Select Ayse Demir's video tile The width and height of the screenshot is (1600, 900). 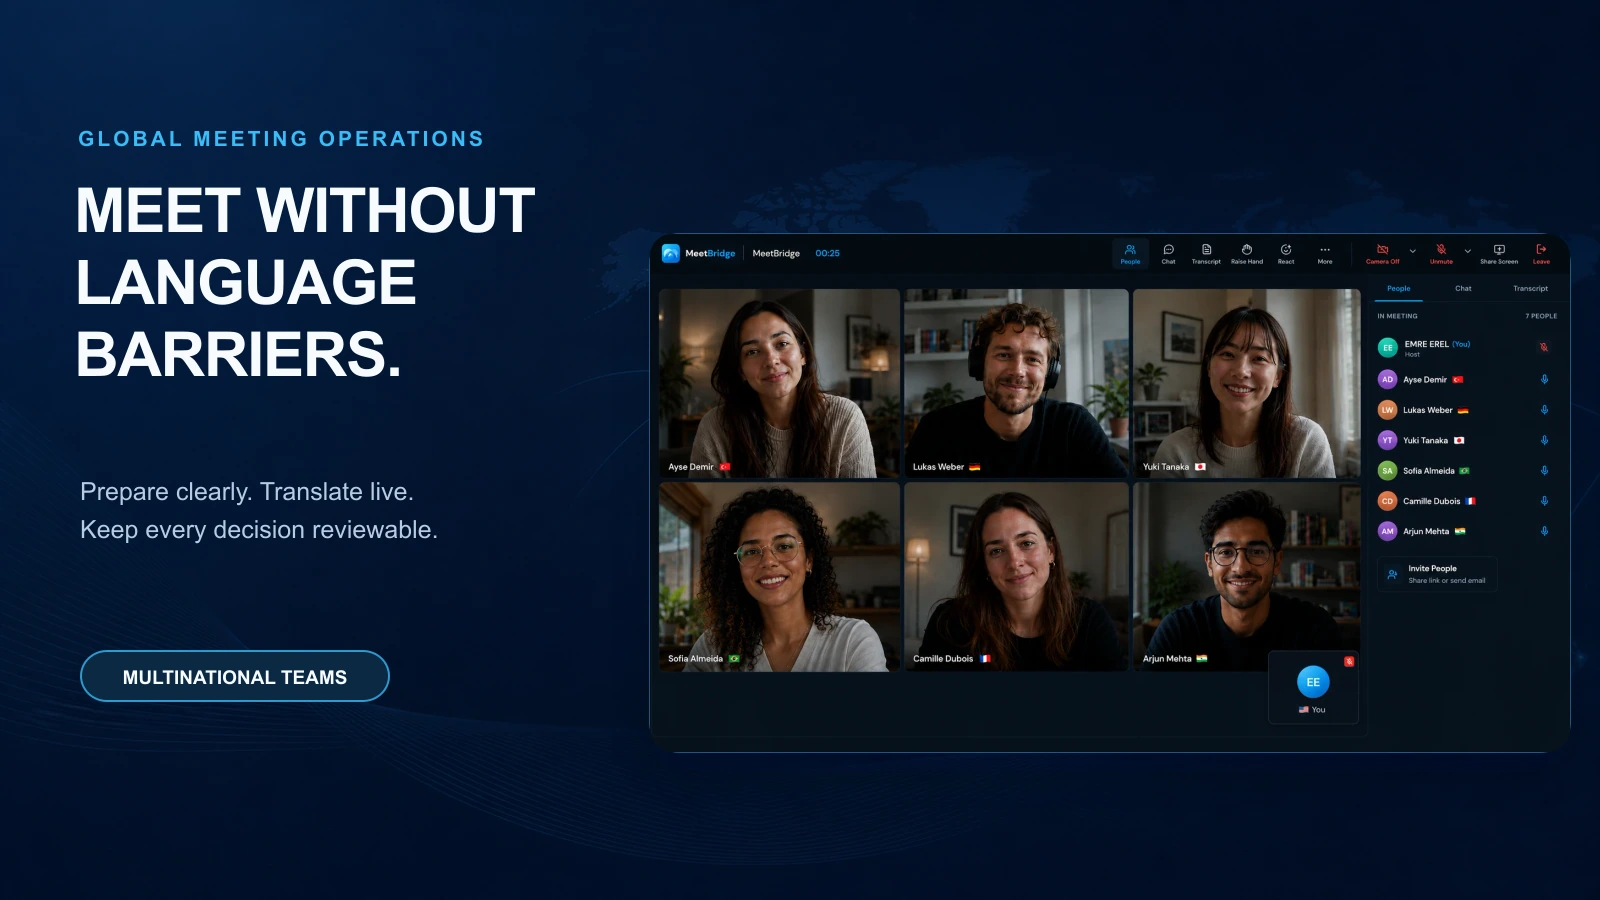coord(779,383)
